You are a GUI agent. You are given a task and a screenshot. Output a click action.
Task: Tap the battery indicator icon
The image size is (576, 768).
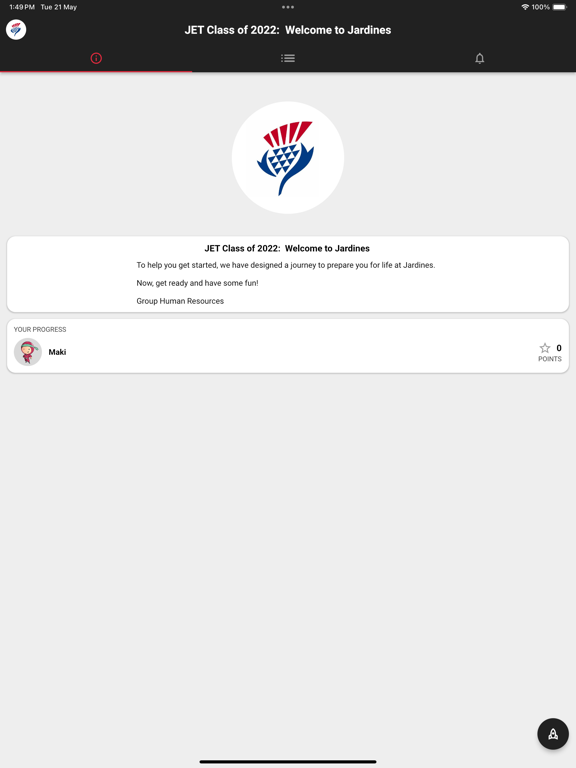click(559, 7)
